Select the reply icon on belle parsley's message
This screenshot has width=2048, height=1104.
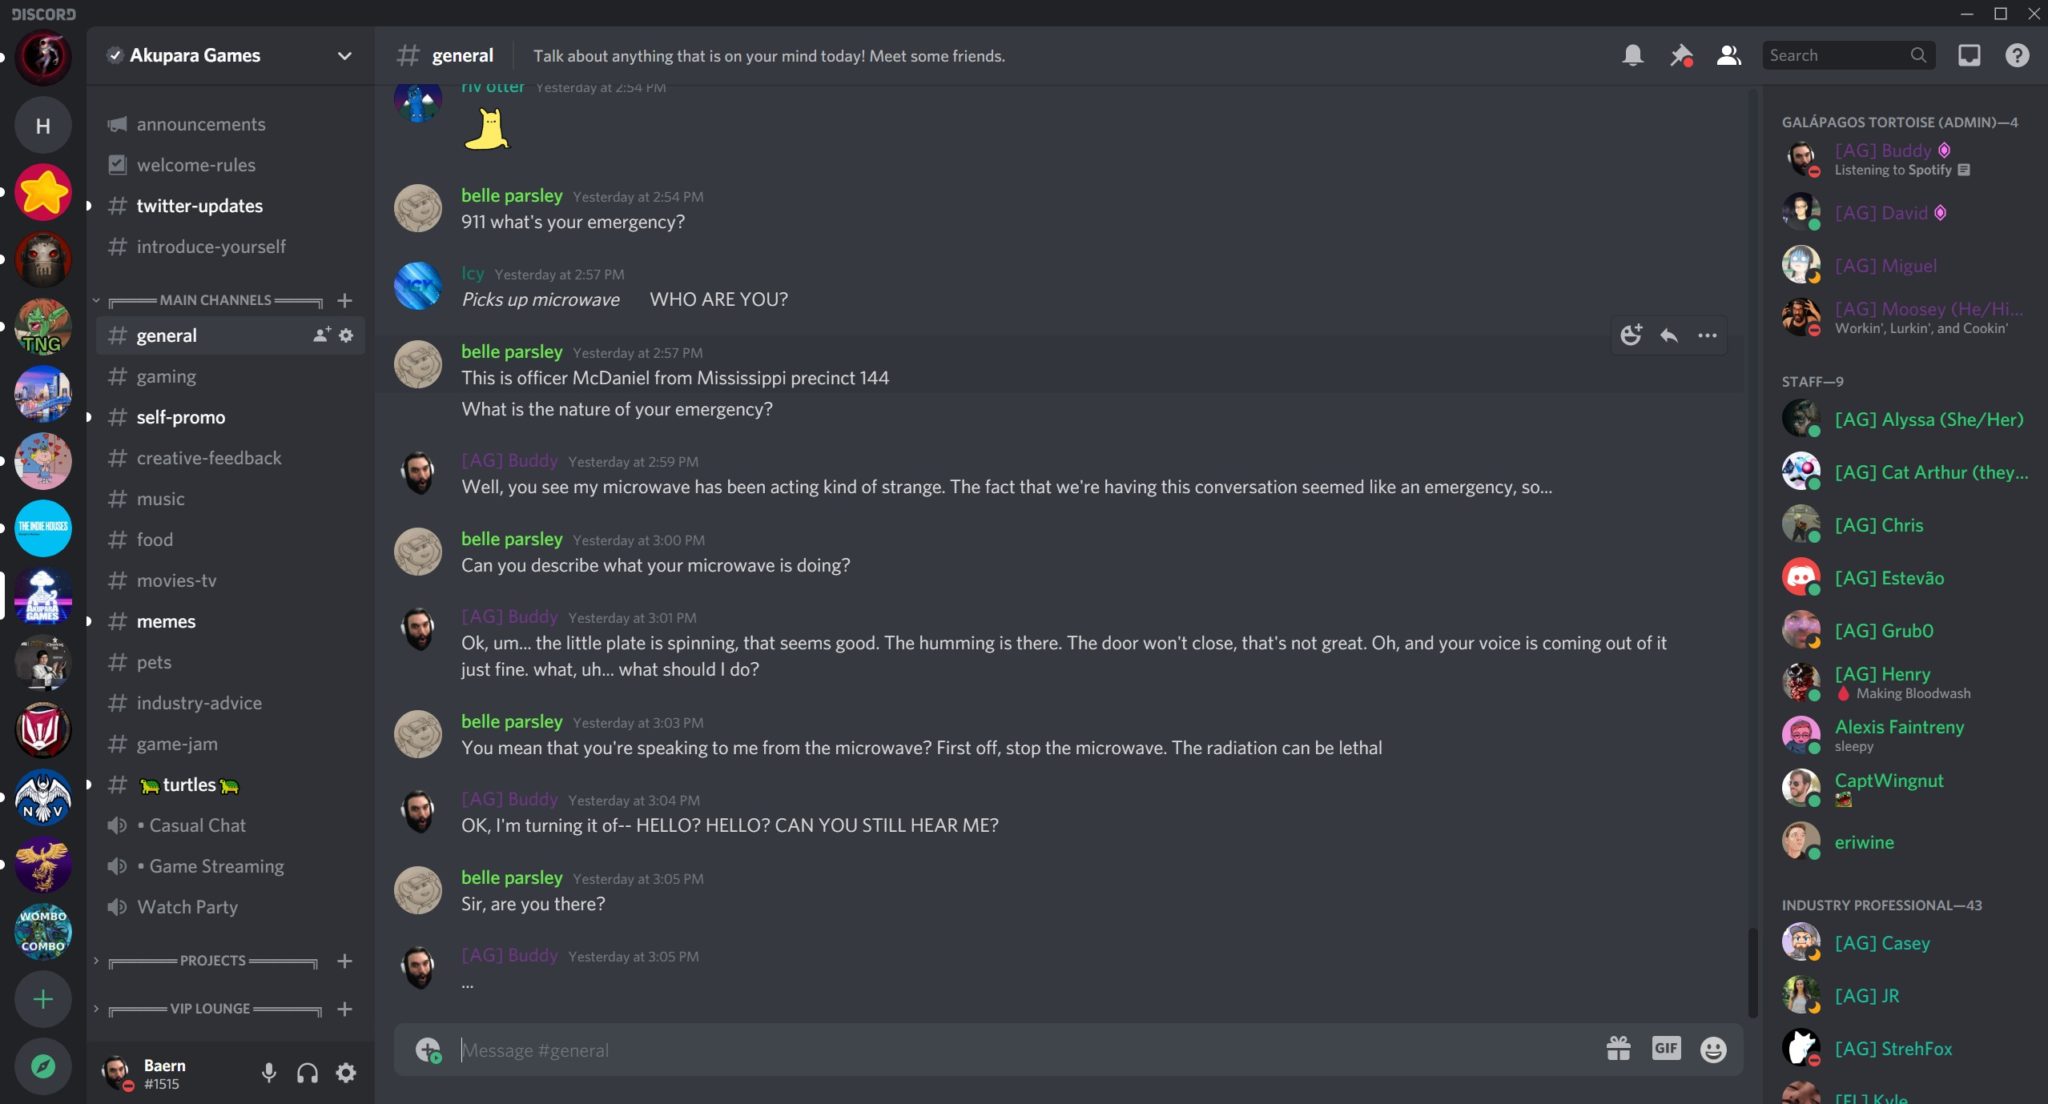coord(1669,334)
